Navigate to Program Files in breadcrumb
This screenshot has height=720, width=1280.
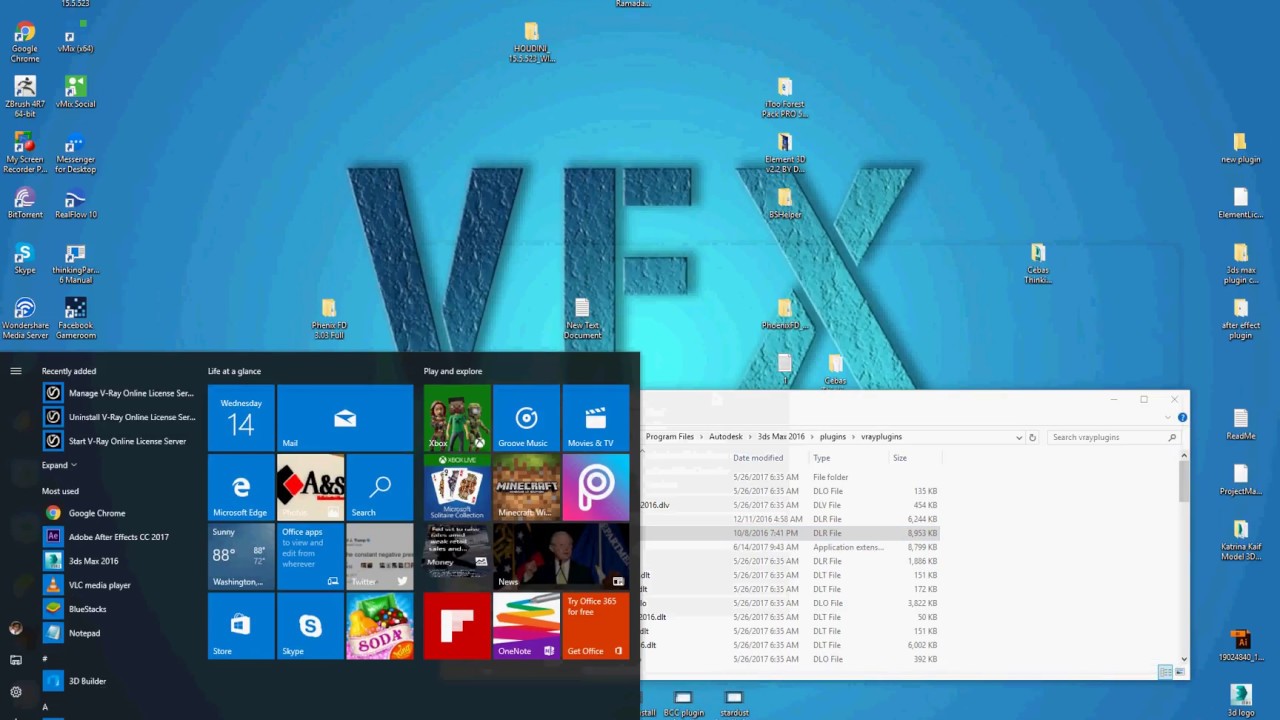point(670,437)
